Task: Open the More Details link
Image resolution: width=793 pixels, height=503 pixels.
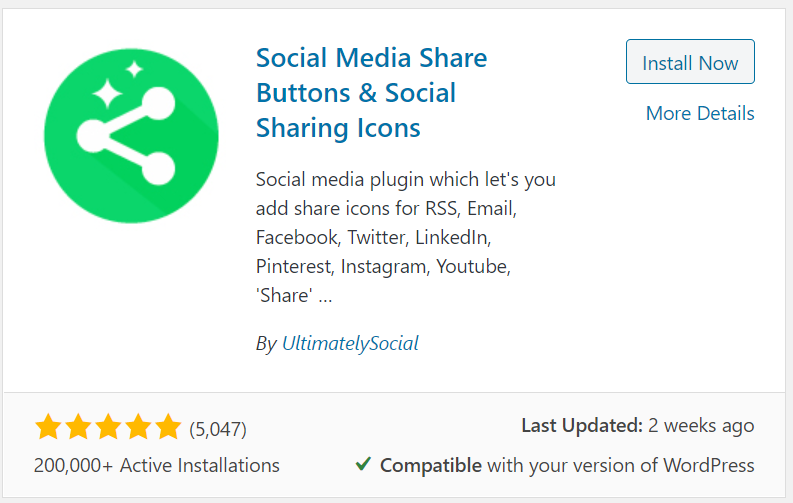Action: point(700,113)
